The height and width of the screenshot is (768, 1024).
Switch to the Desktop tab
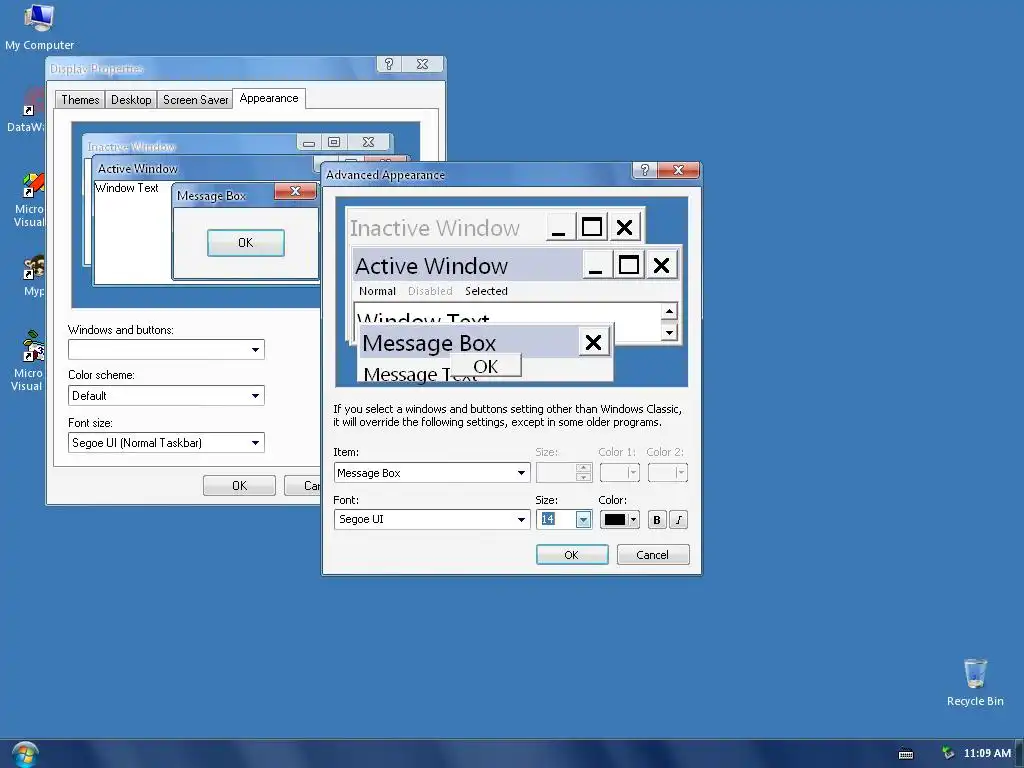pyautogui.click(x=131, y=100)
